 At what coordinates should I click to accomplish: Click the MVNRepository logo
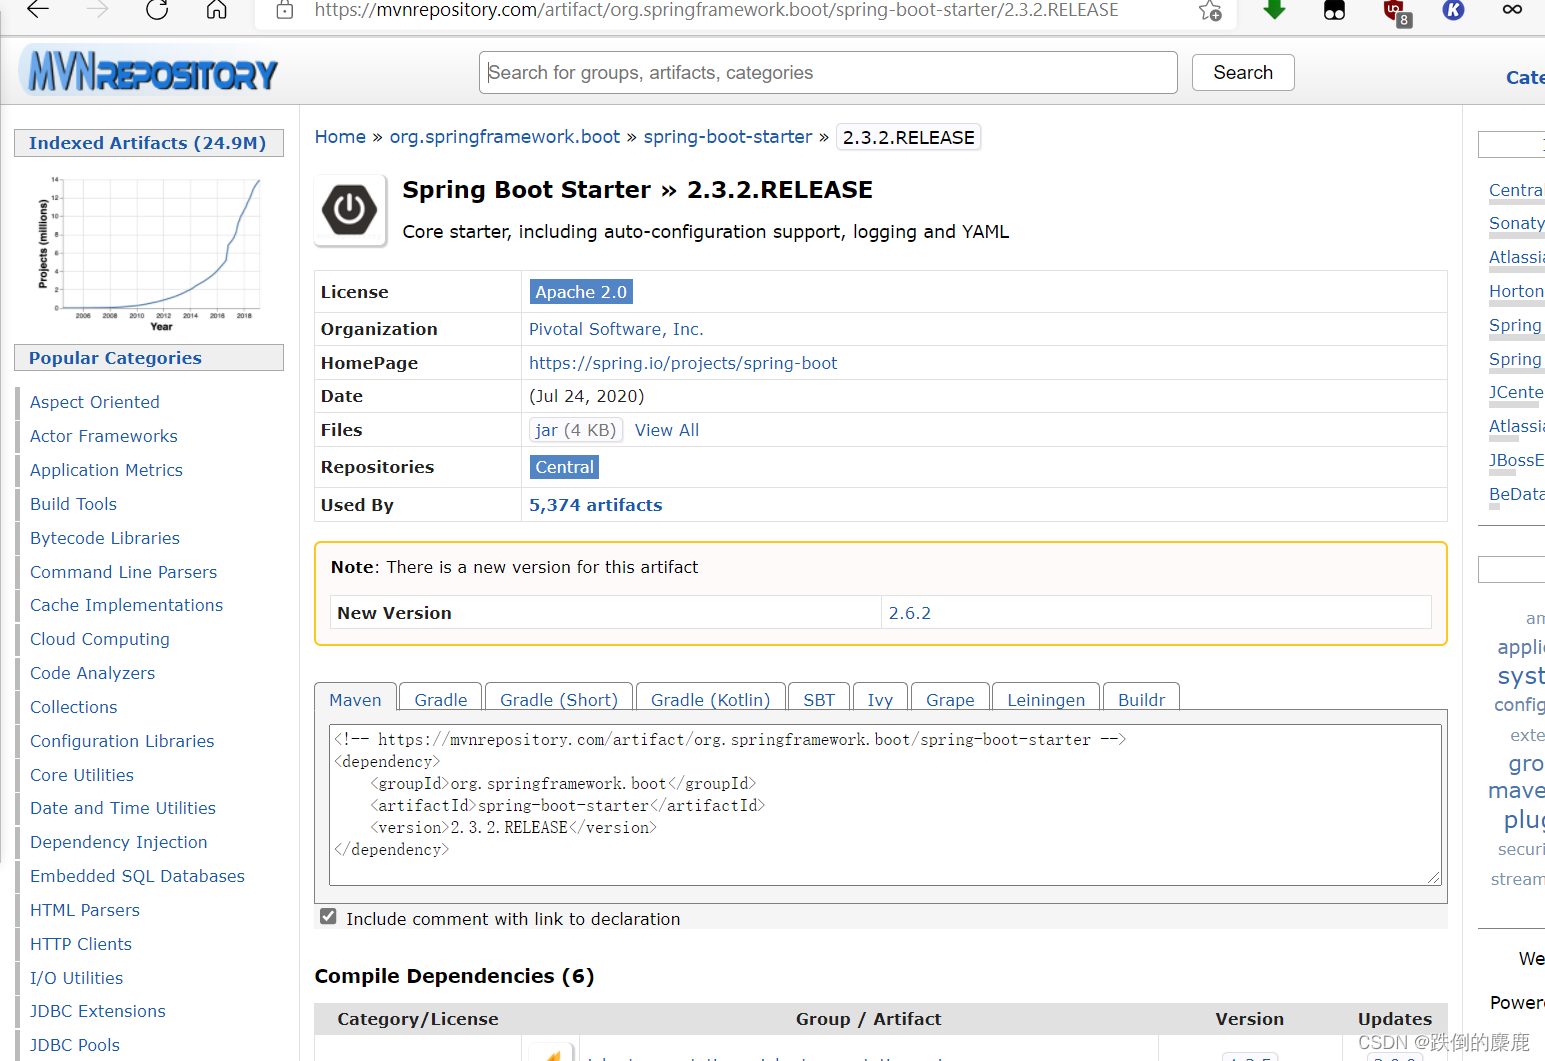pos(149,72)
